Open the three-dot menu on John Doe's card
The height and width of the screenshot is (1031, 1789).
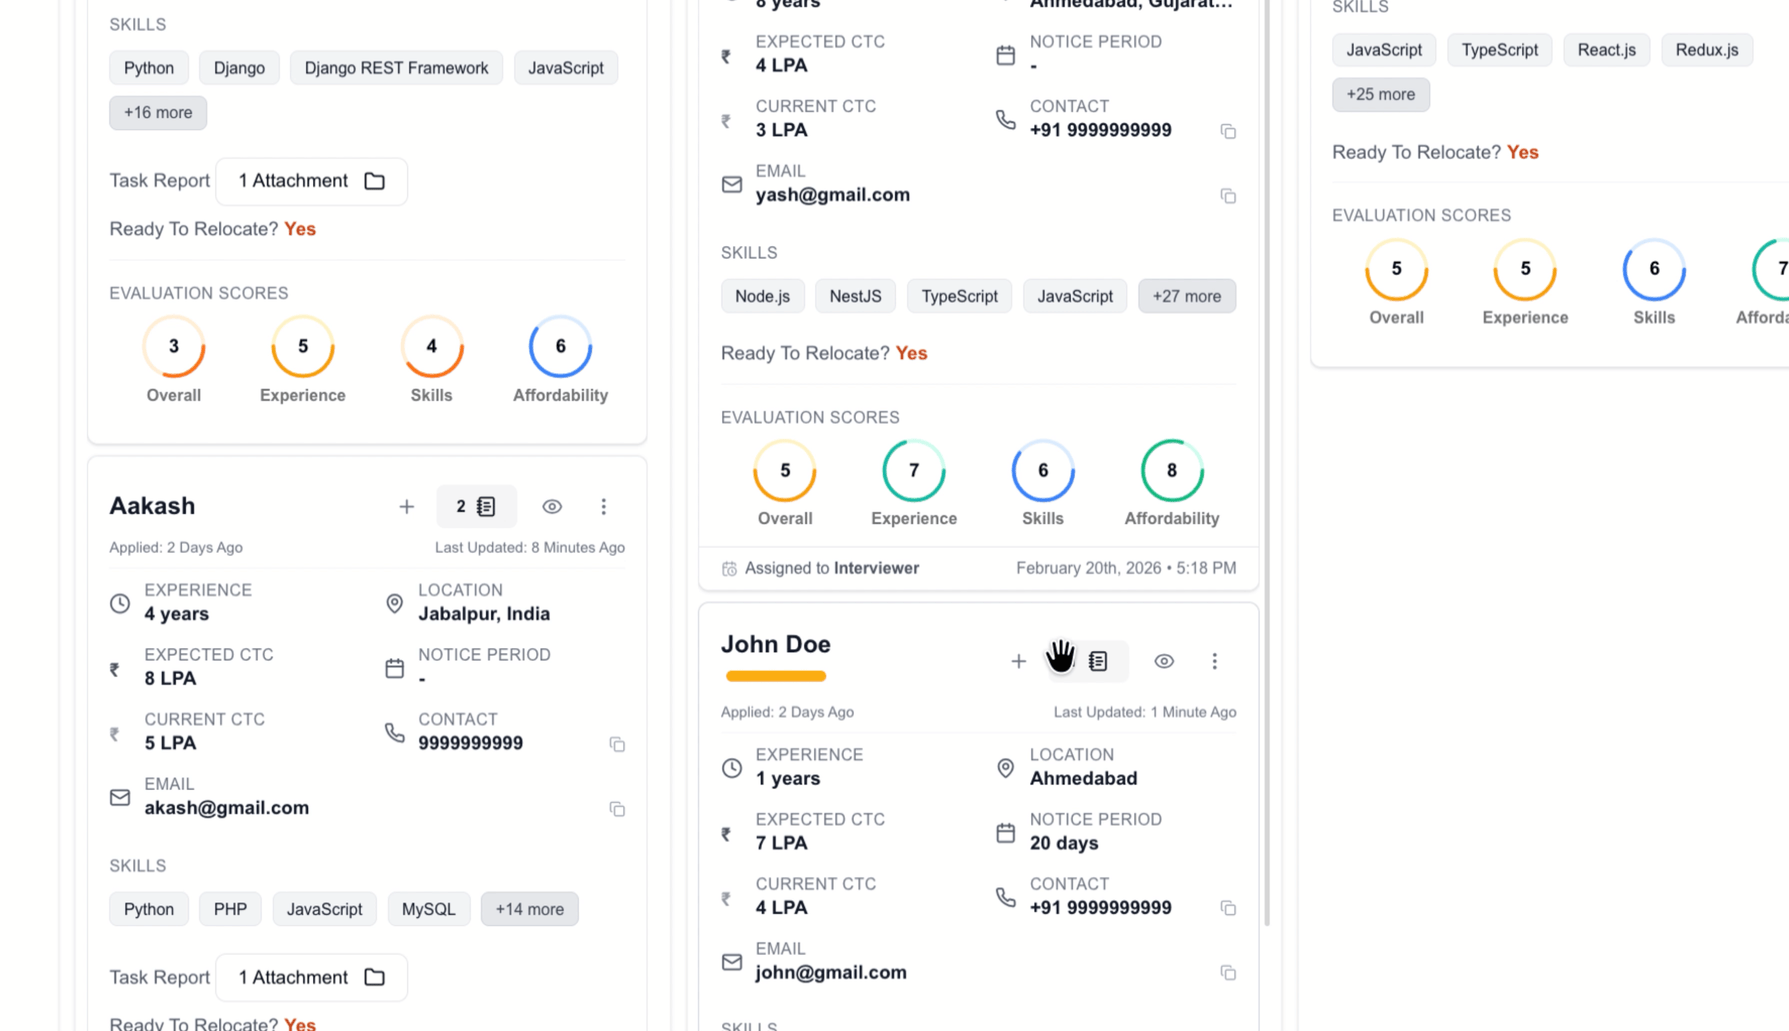coord(1214,661)
